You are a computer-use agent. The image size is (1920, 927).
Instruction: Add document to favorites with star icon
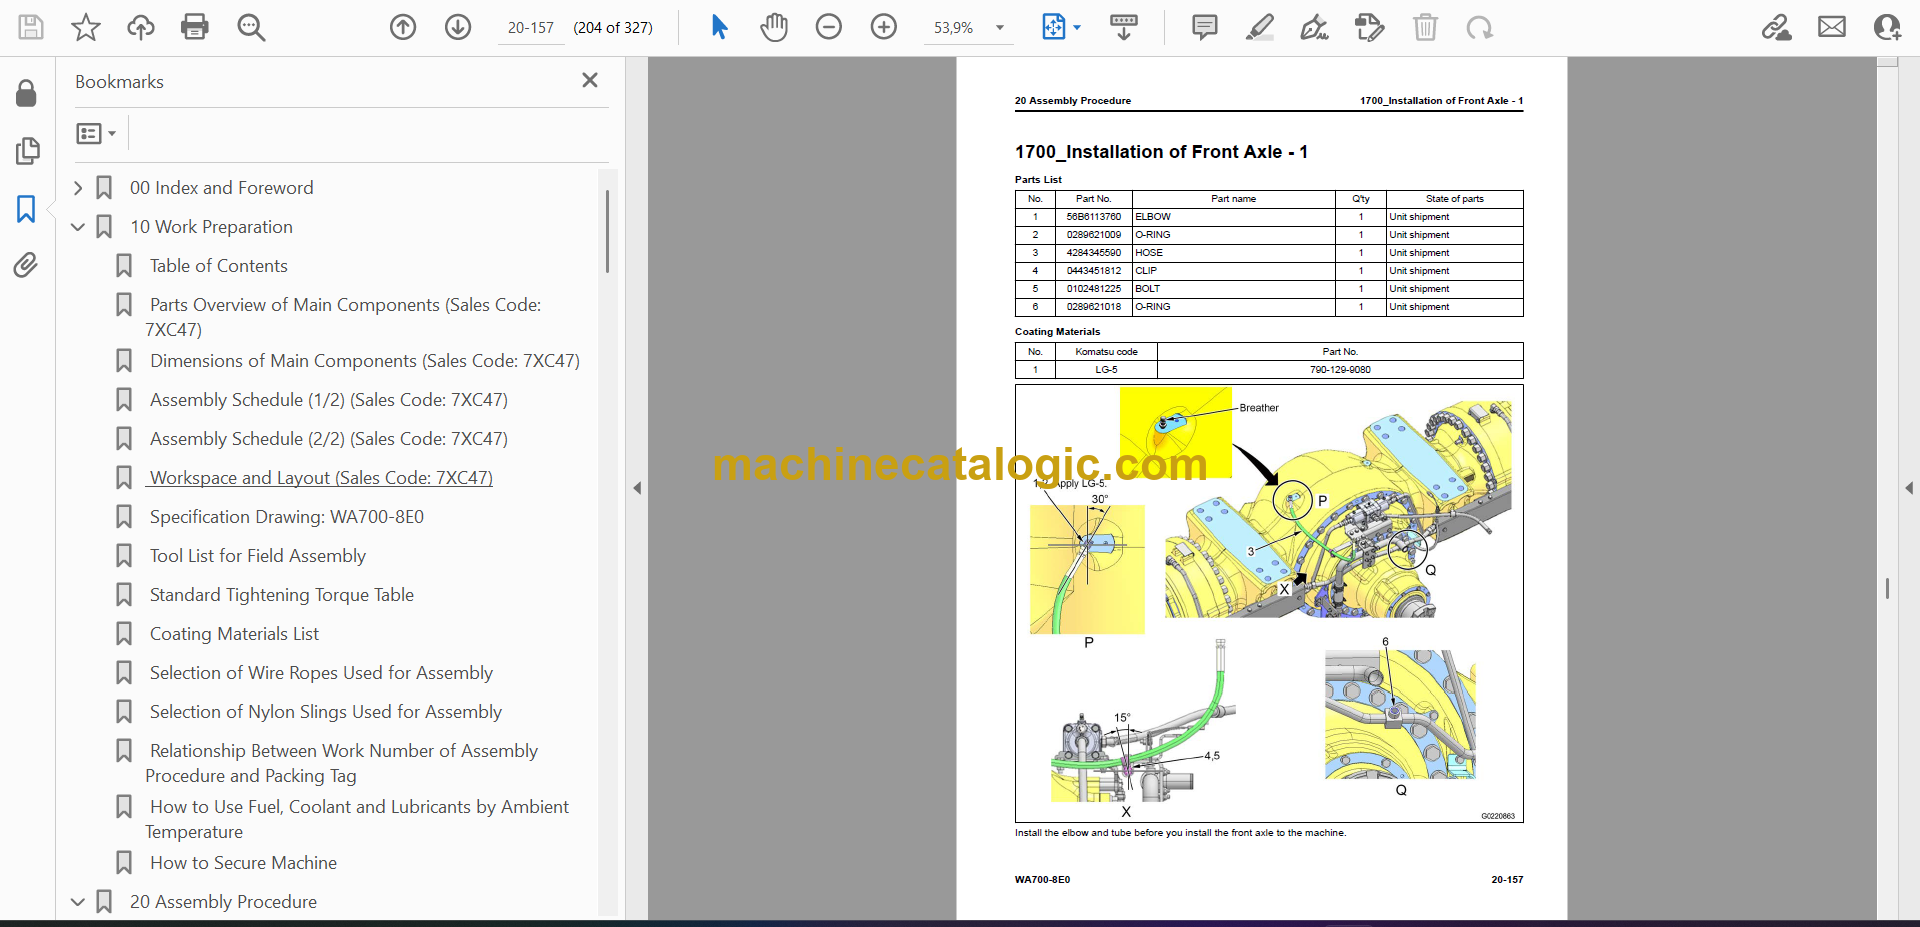click(86, 27)
